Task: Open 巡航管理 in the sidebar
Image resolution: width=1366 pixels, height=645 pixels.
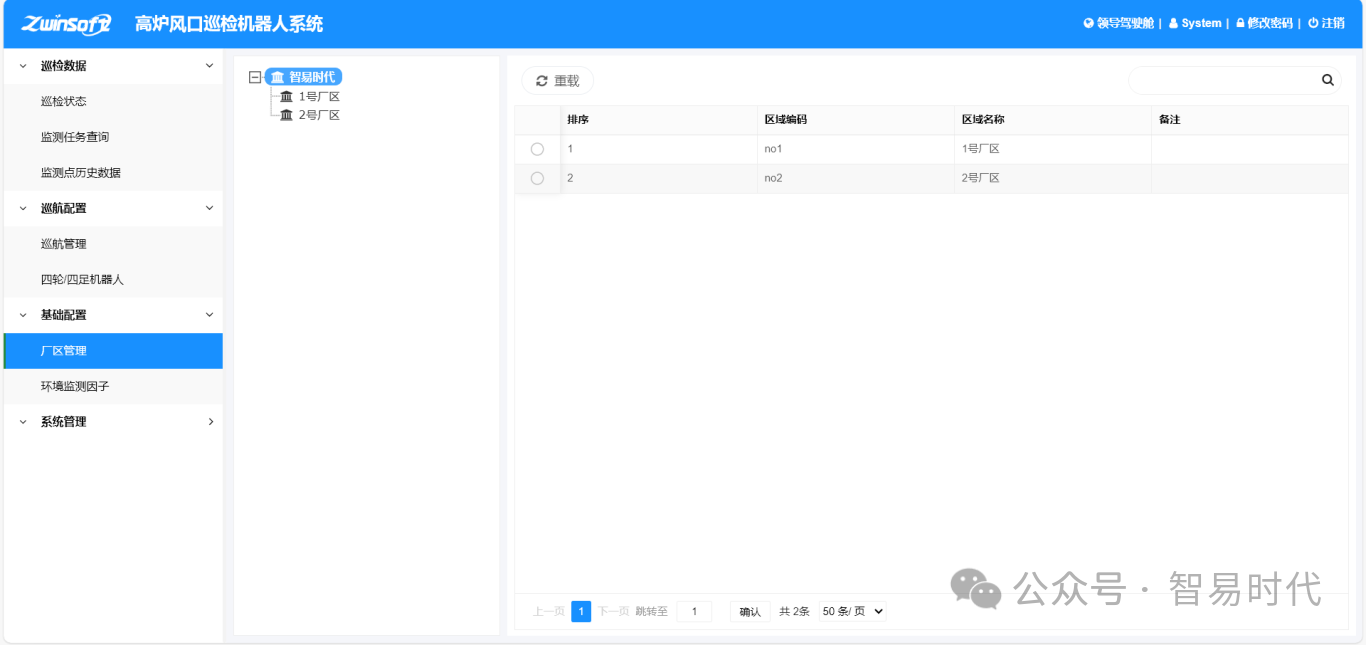Action: point(64,244)
